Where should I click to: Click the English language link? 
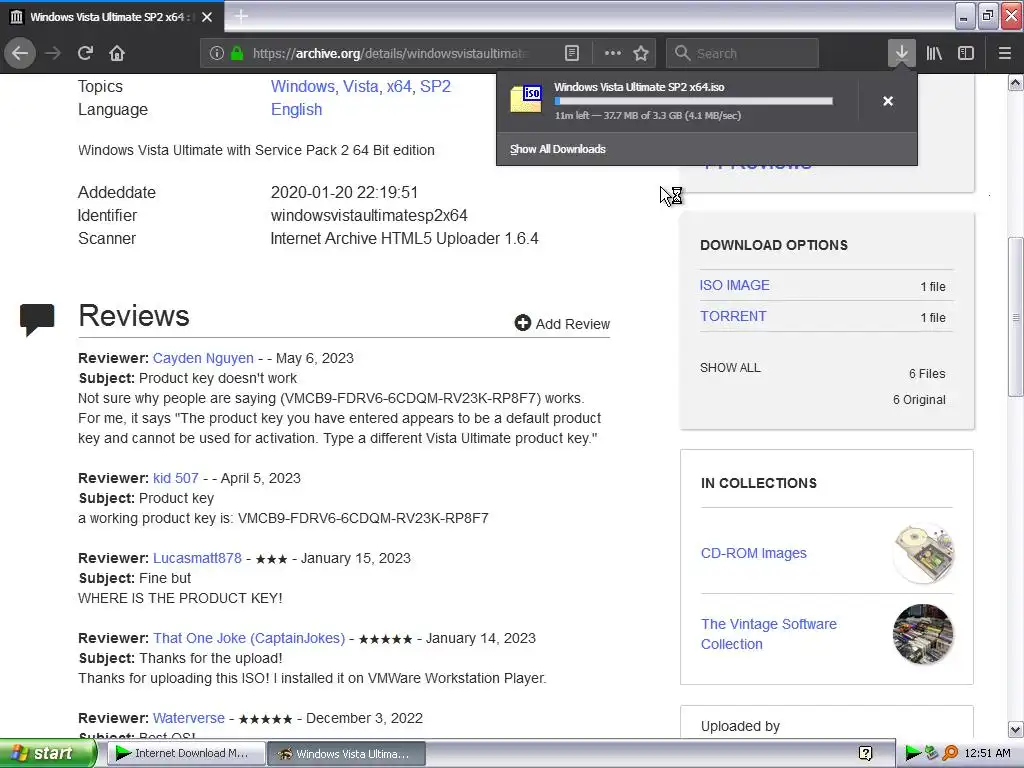click(x=296, y=109)
